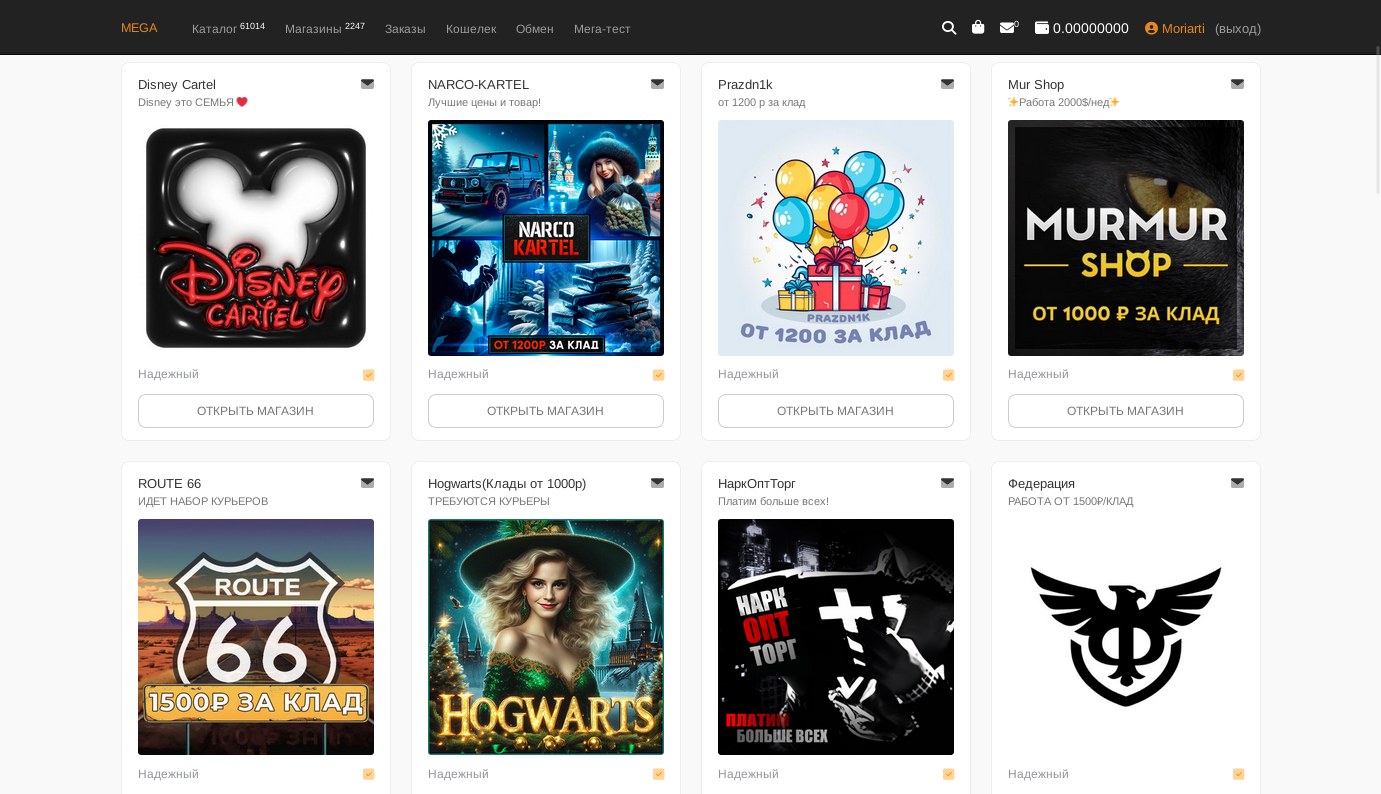Click the subtitle 'ТРЕБУЮТСЯ КУРЬЕРЫ'
The height and width of the screenshot is (794, 1381).
click(x=489, y=502)
